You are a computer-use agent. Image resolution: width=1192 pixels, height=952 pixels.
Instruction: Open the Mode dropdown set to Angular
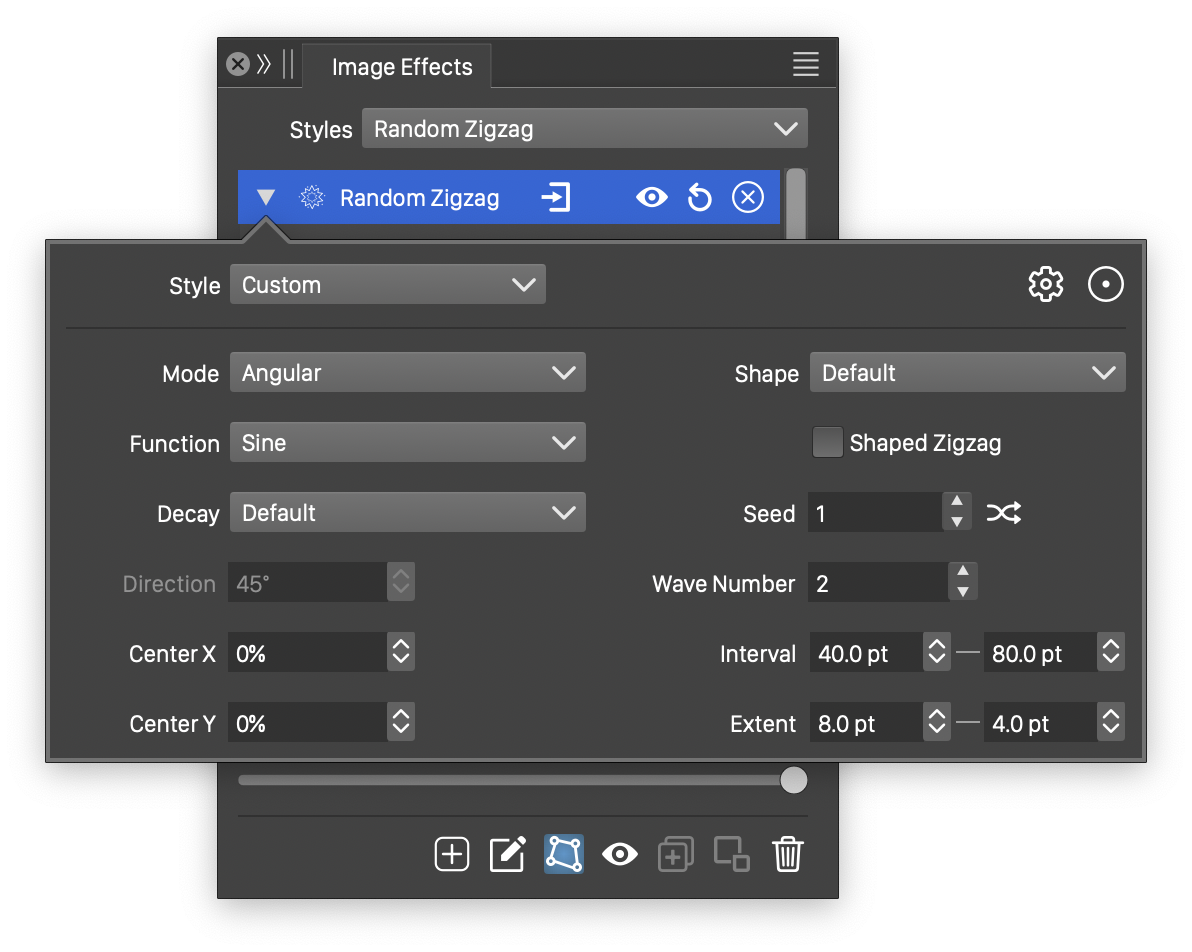point(408,373)
